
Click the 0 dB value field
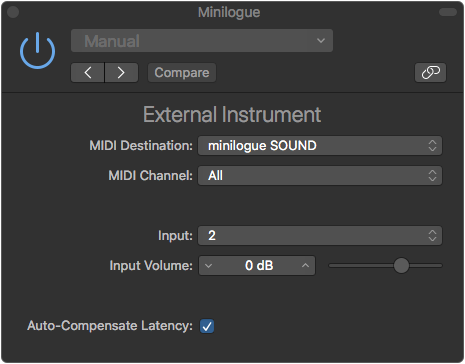point(257,266)
